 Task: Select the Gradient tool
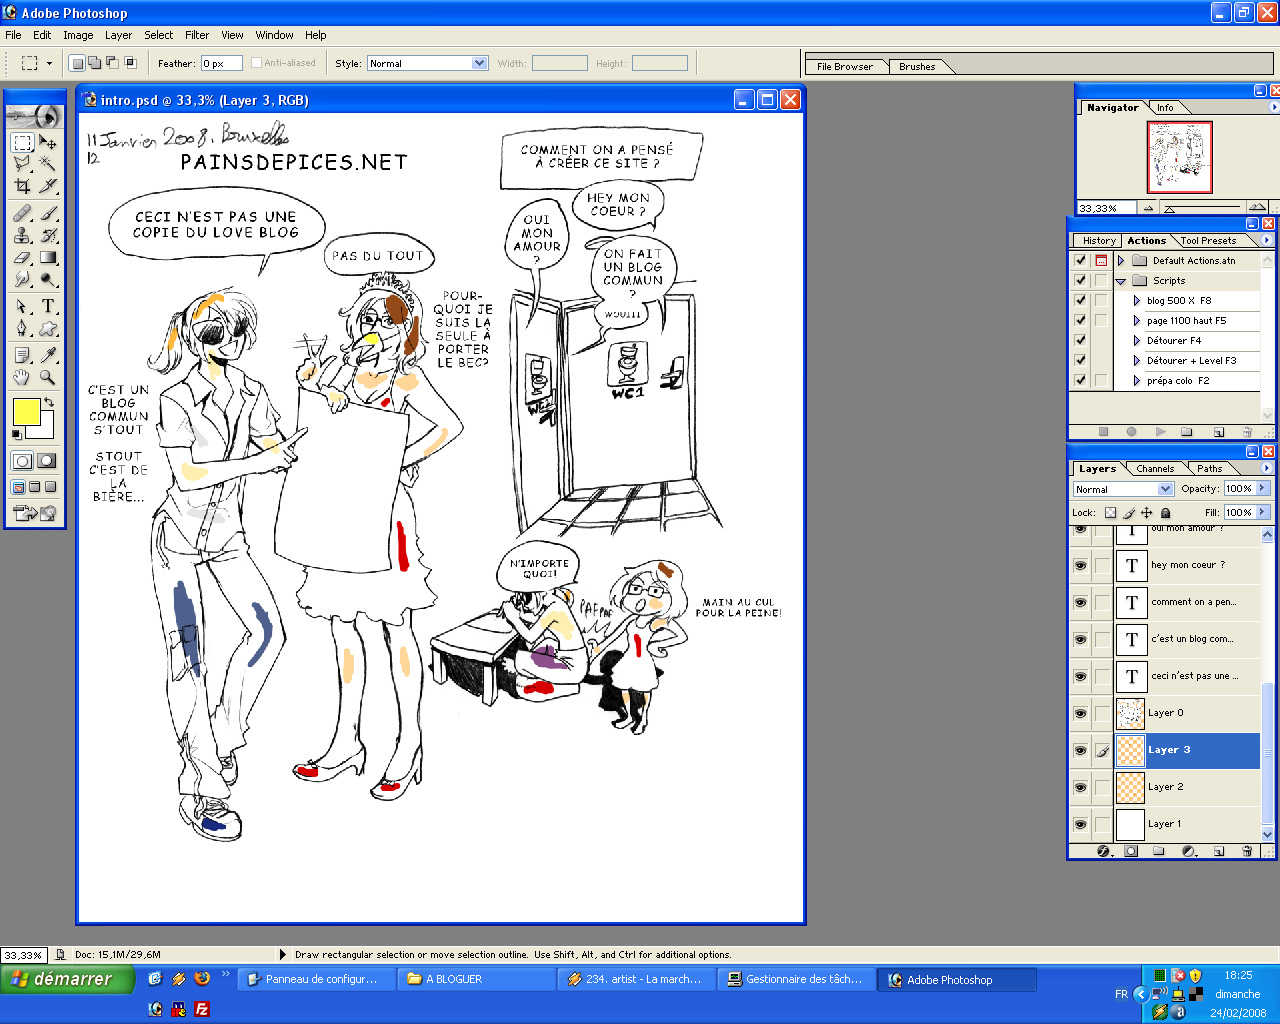47,258
